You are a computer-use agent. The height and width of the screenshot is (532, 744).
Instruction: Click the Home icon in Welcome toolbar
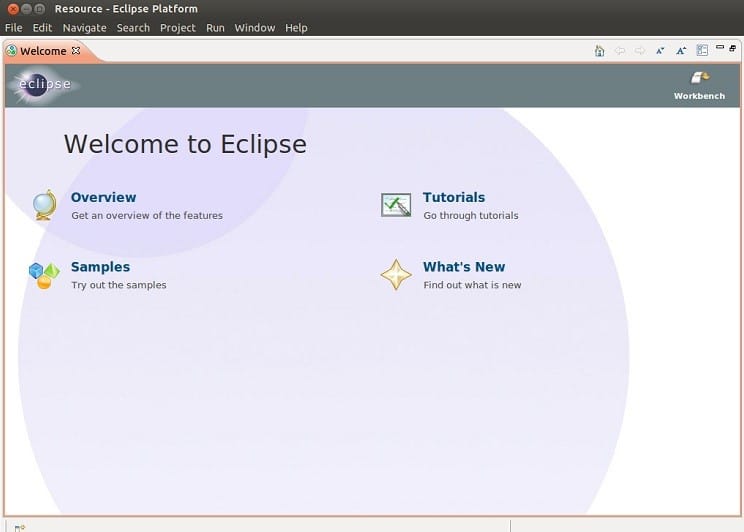click(x=599, y=50)
